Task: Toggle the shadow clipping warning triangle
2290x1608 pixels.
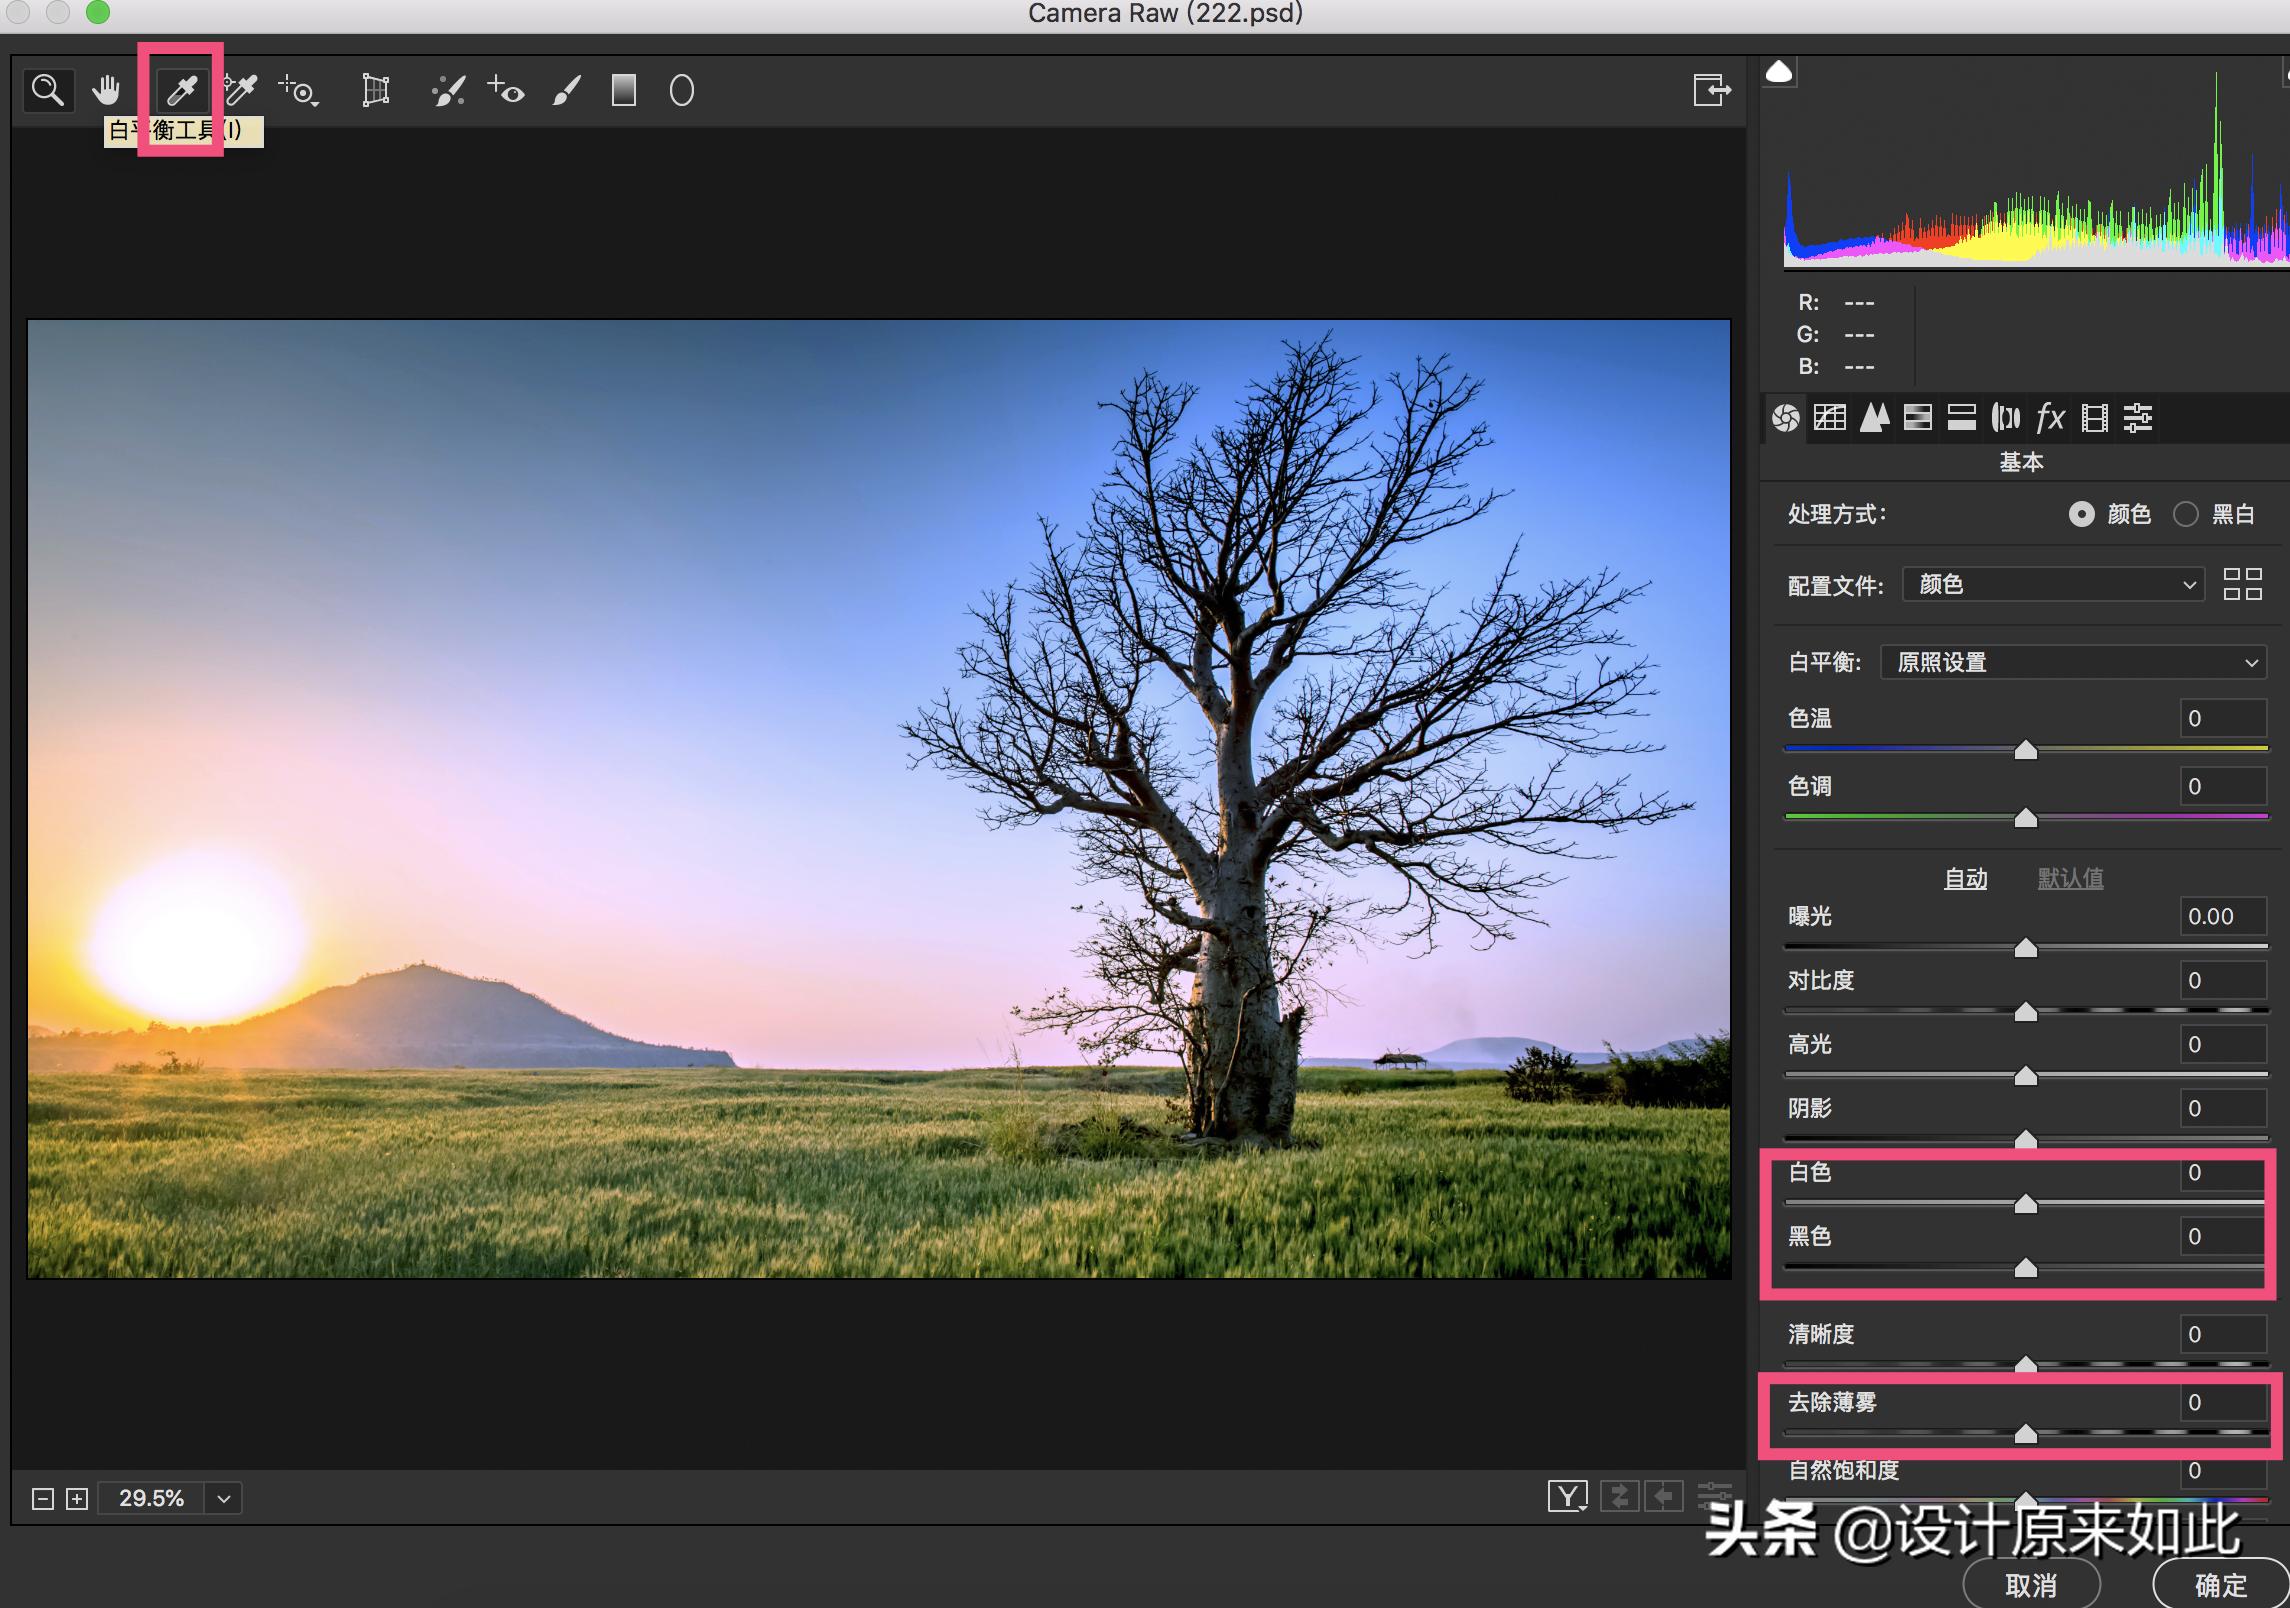Action: coord(1779,72)
